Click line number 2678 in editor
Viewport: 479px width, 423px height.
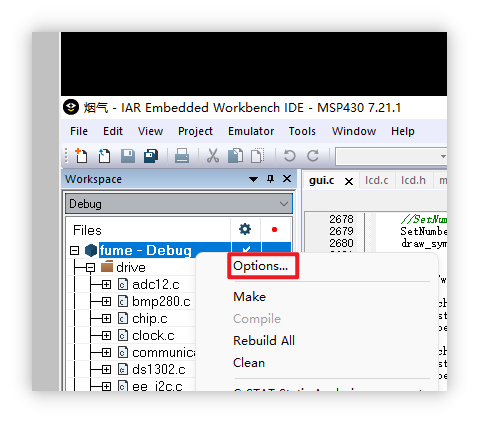[341, 219]
